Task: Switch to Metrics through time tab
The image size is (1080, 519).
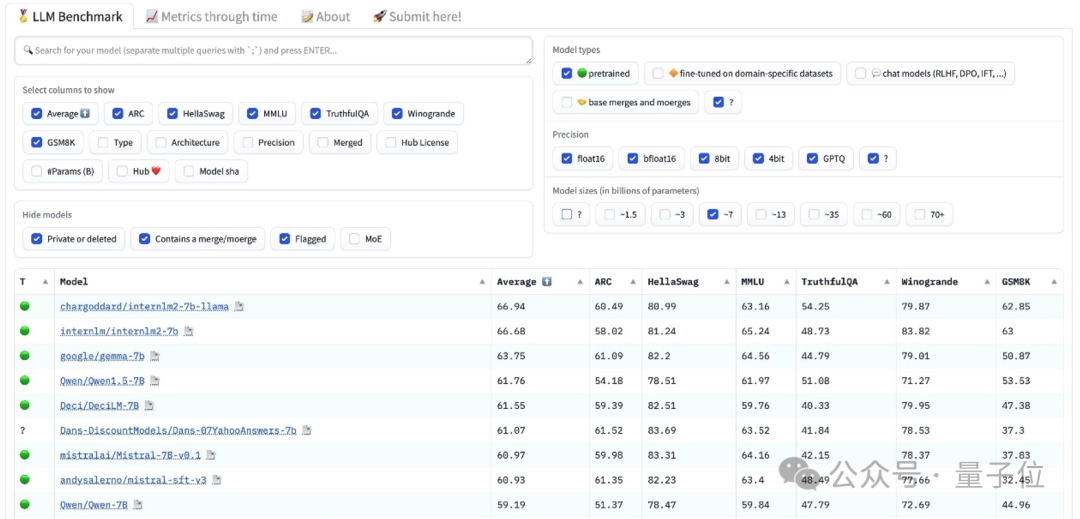Action: coord(211,17)
